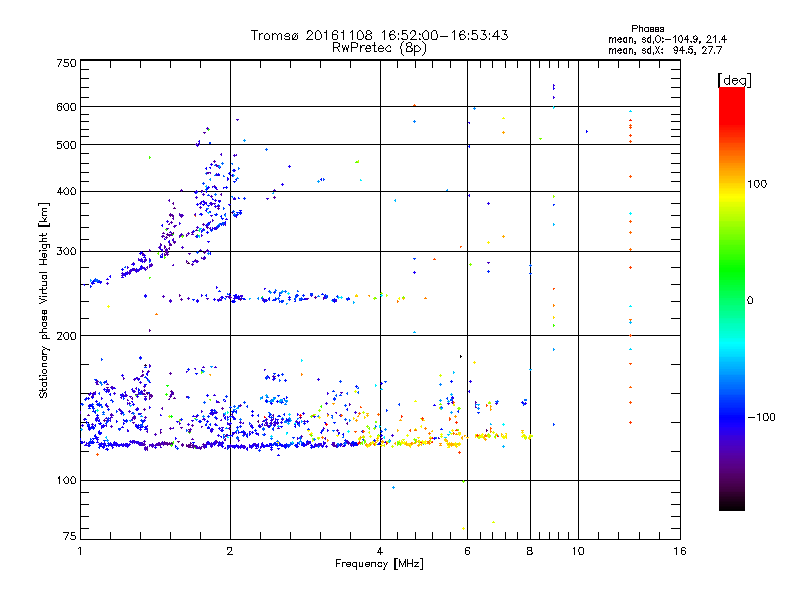This screenshot has width=800, height=600.
Task: Click the phase colorbar gradient
Action: [x=732, y=298]
